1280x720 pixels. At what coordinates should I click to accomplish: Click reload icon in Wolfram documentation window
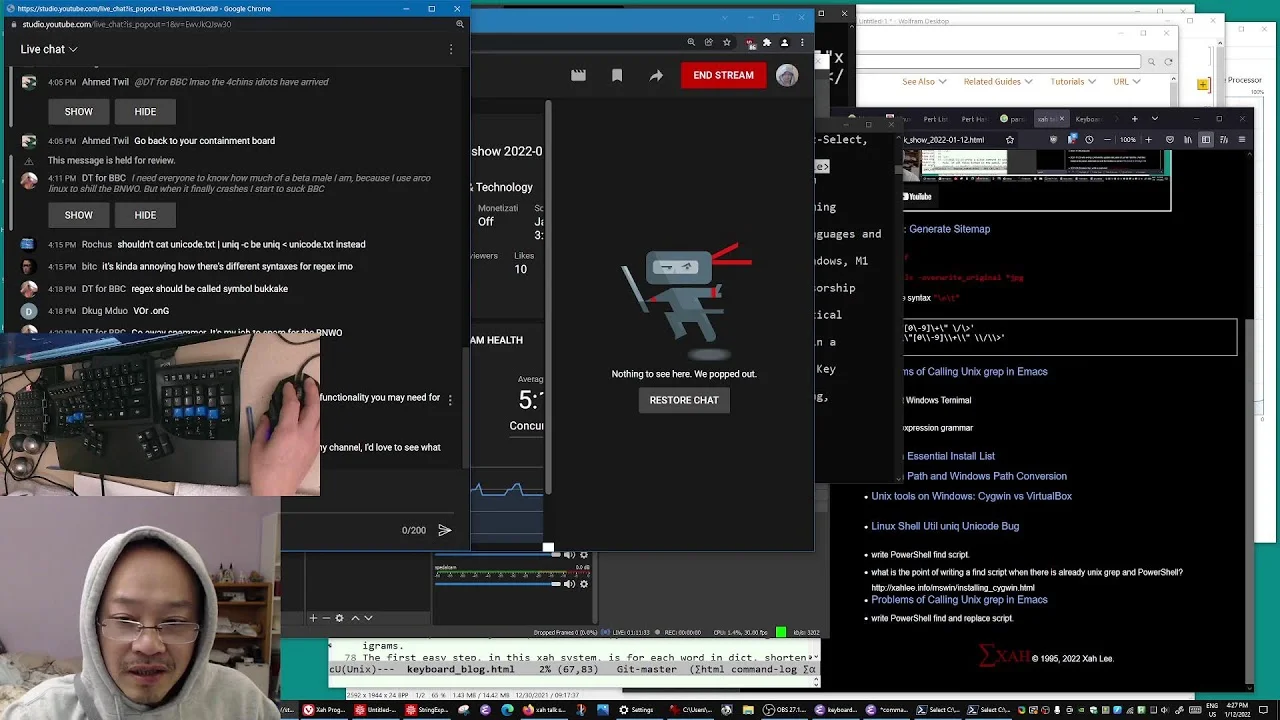[x=1168, y=61]
